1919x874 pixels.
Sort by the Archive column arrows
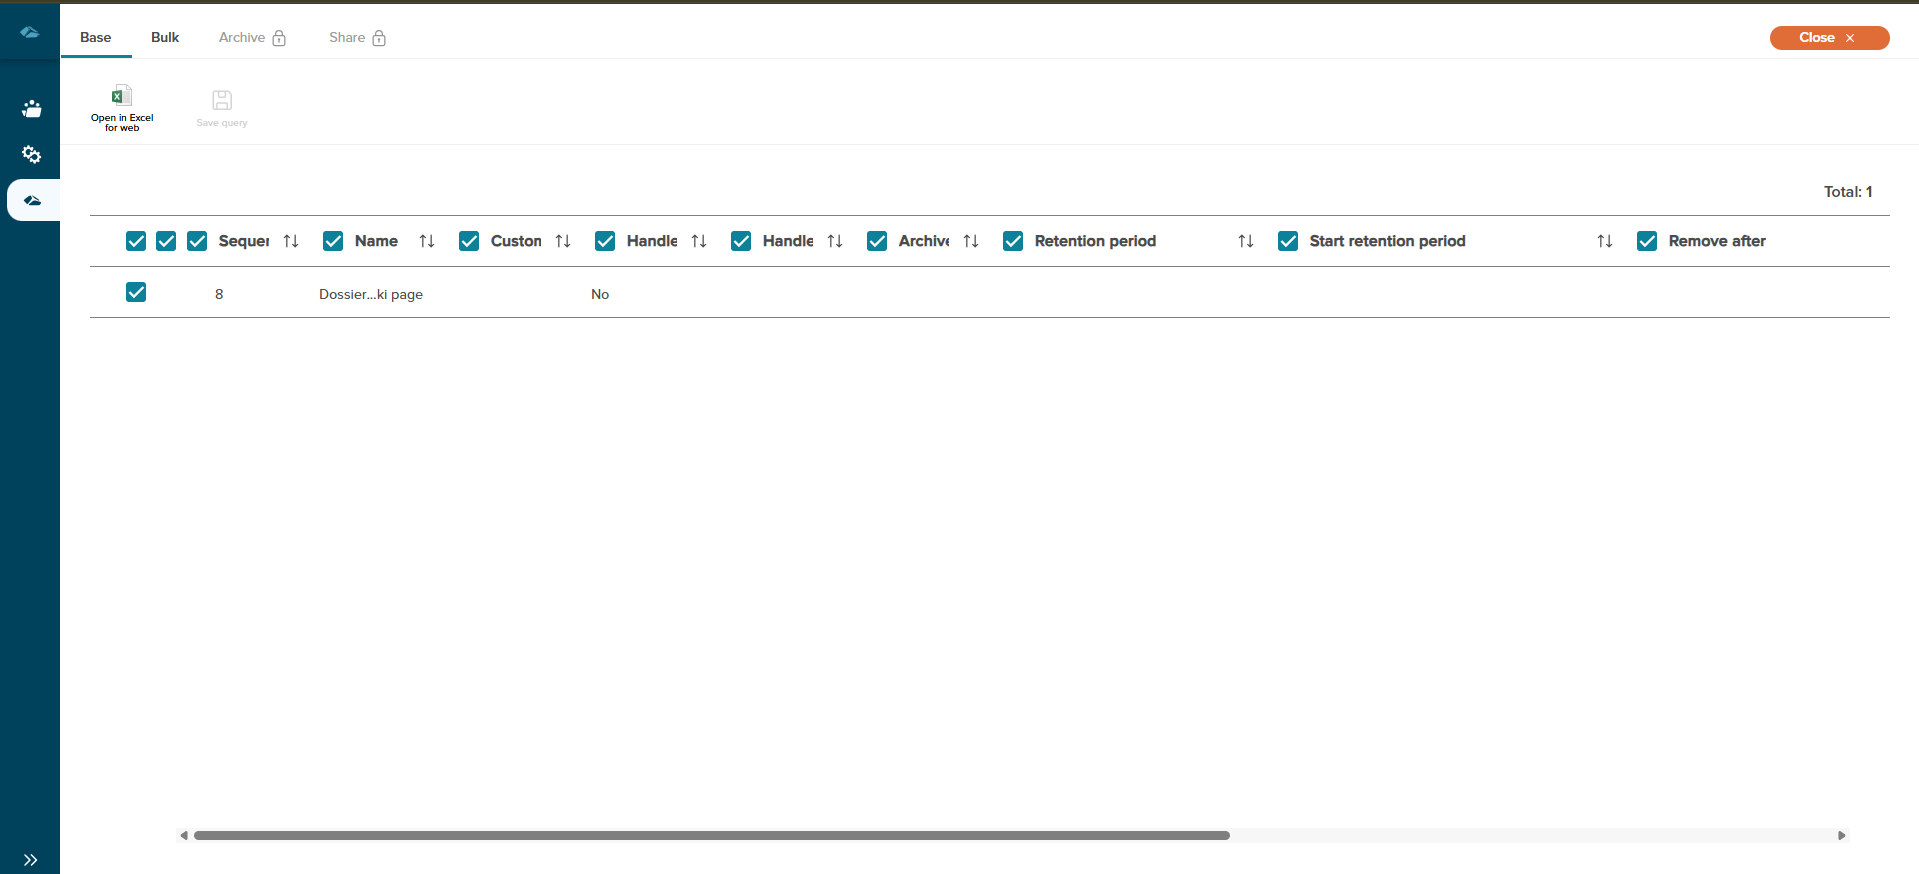click(x=971, y=241)
